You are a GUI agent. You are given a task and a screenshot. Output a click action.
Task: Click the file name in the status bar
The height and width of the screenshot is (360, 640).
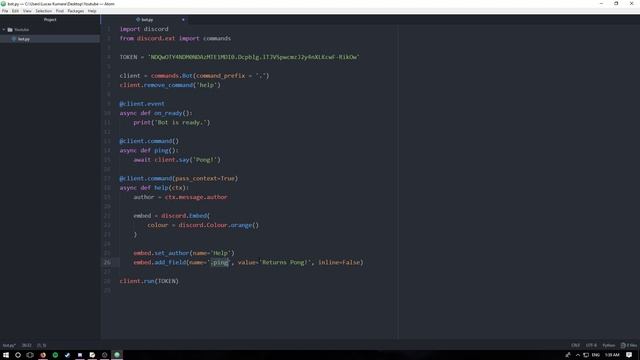[x=9, y=345]
